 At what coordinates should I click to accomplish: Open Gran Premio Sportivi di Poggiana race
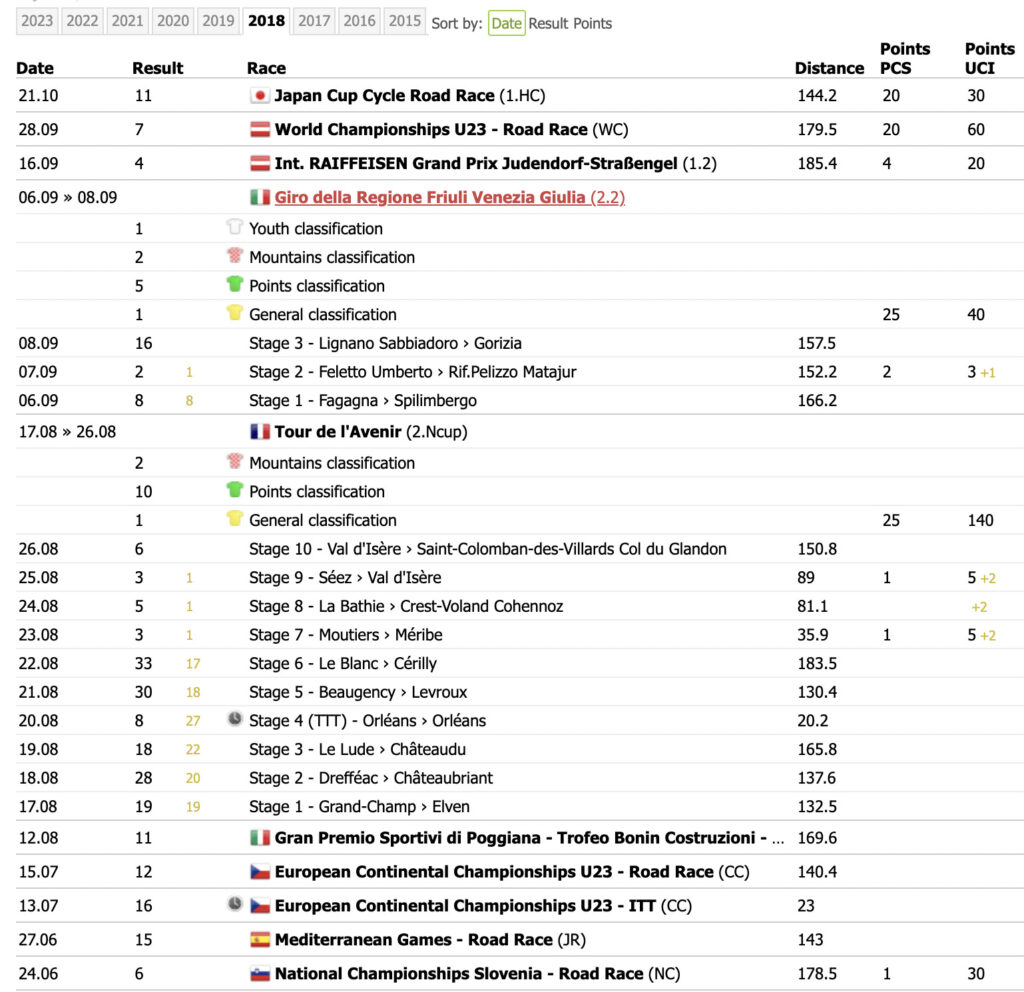[529, 838]
